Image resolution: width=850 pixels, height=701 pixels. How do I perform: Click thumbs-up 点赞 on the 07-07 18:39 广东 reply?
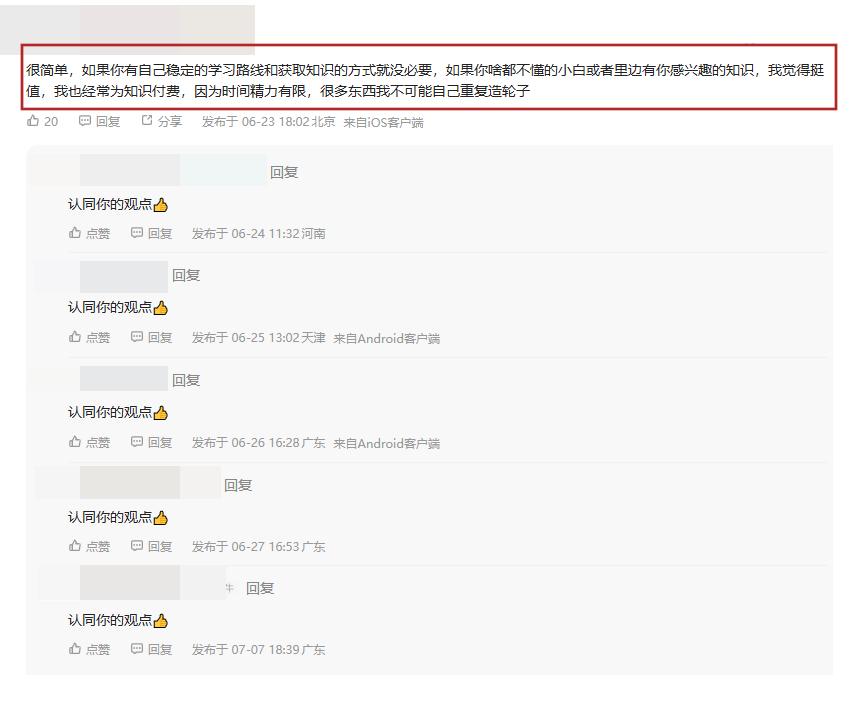click(89, 649)
